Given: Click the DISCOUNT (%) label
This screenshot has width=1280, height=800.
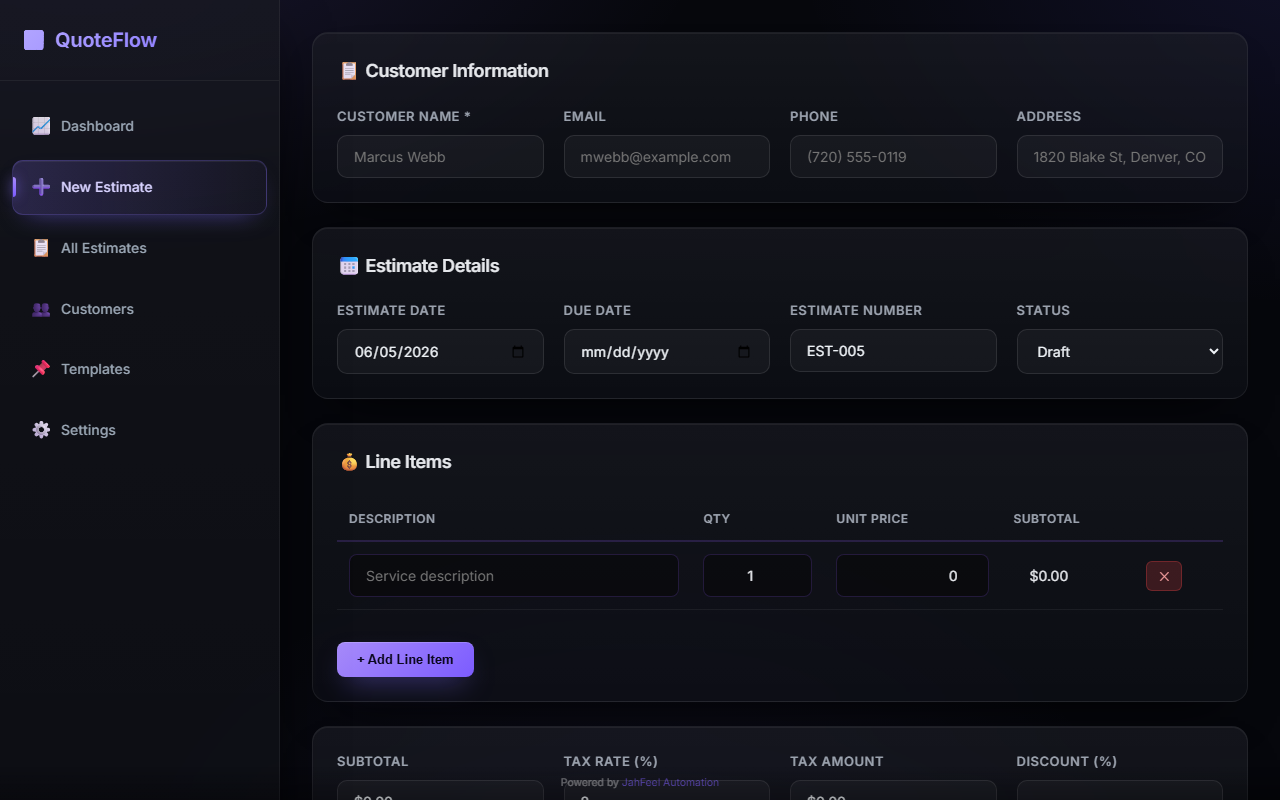Looking at the screenshot, I should coord(1067,762).
